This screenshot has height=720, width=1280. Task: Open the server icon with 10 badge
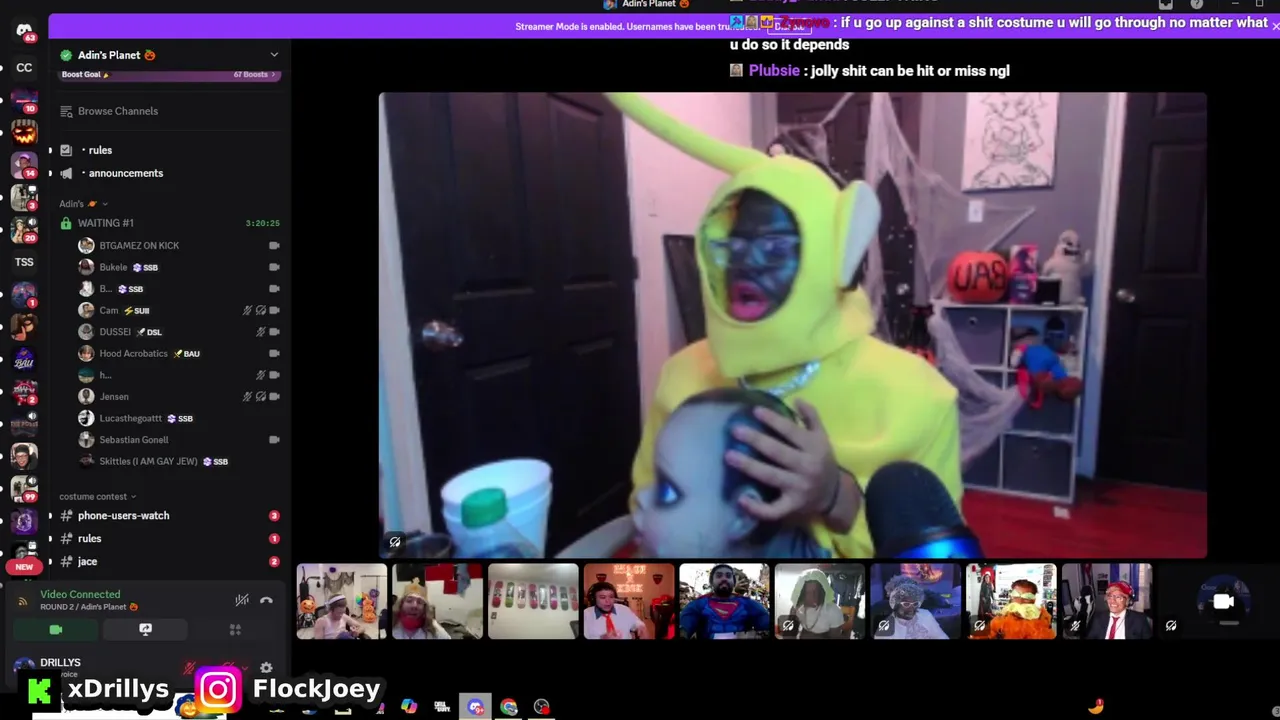pos(24,100)
